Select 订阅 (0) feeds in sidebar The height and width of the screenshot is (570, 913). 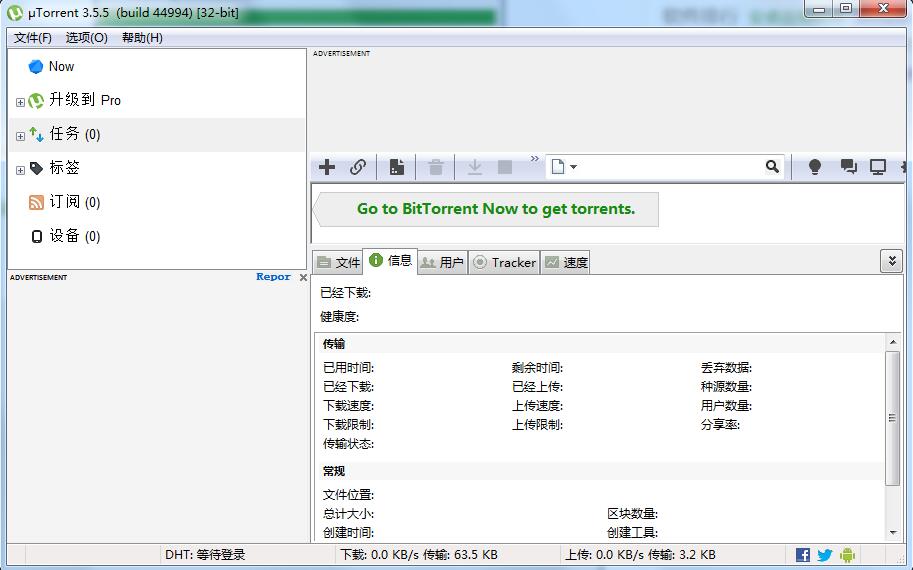coord(74,202)
